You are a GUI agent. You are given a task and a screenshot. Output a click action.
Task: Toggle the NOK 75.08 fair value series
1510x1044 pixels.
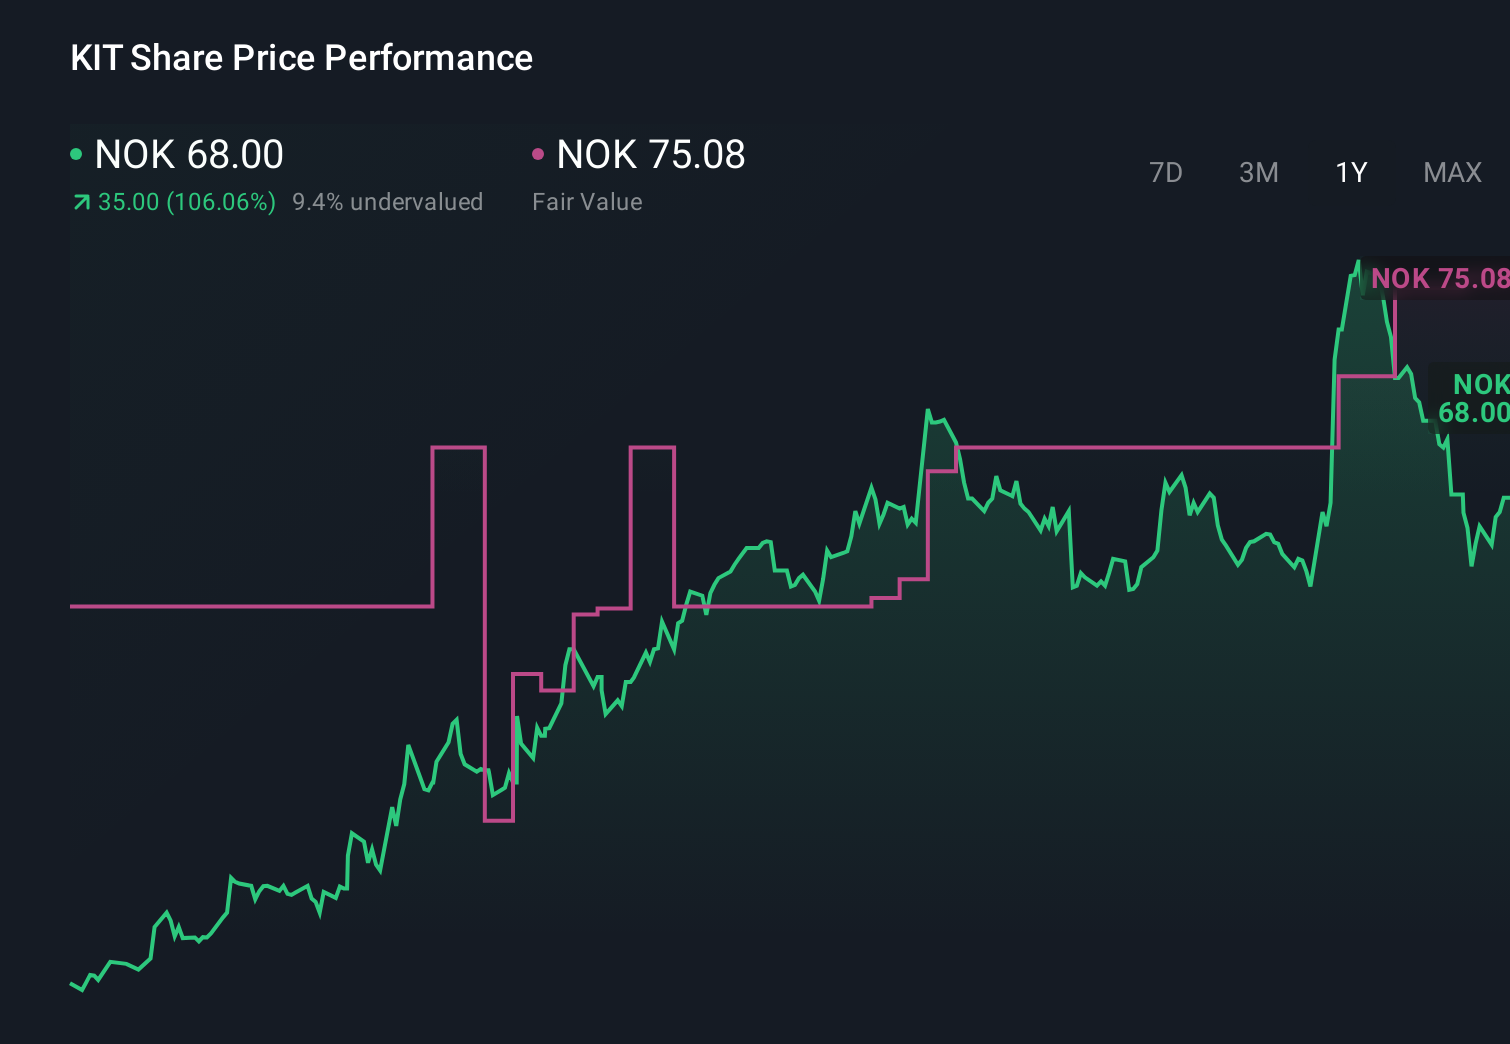[651, 155]
